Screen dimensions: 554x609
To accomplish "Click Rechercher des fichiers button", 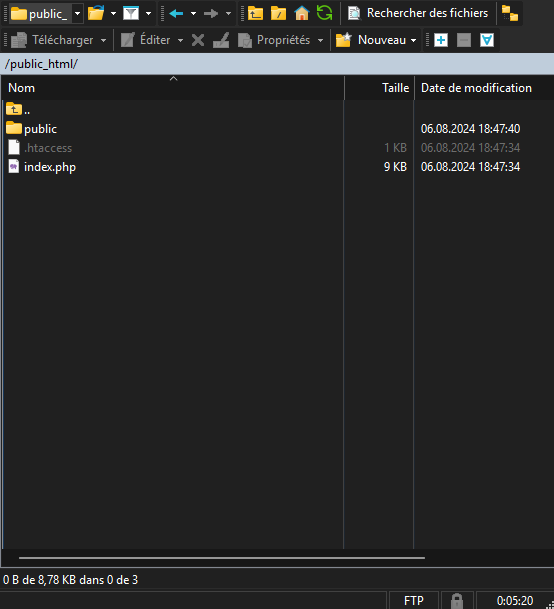I will [x=418, y=13].
